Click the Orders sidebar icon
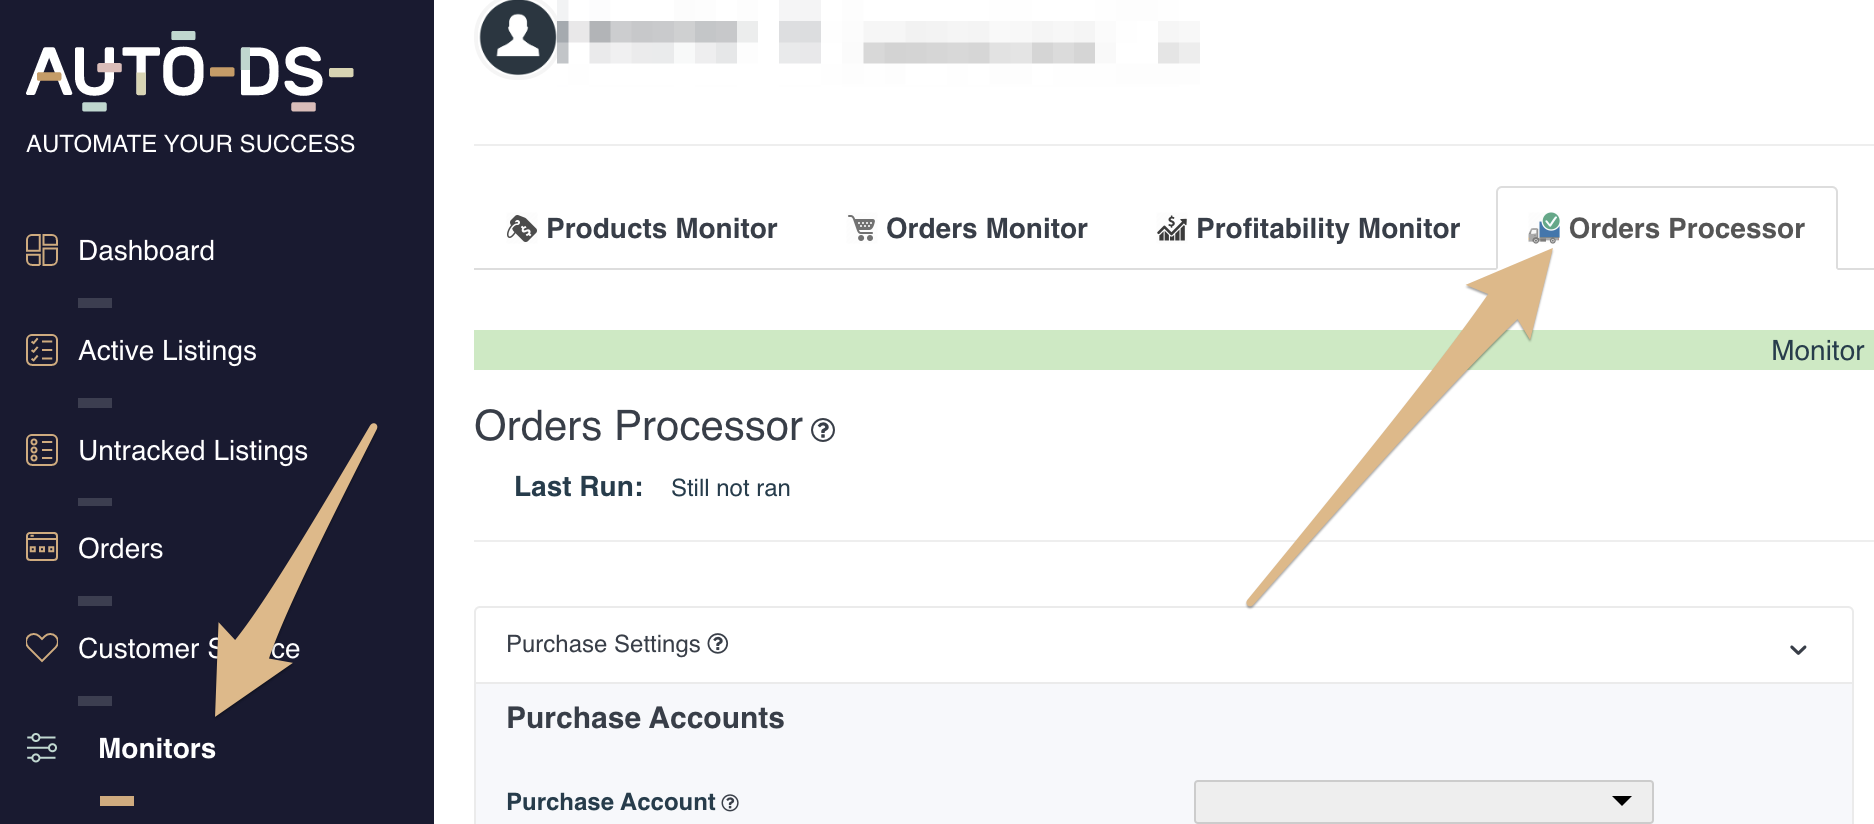The width and height of the screenshot is (1874, 824). pos(42,547)
